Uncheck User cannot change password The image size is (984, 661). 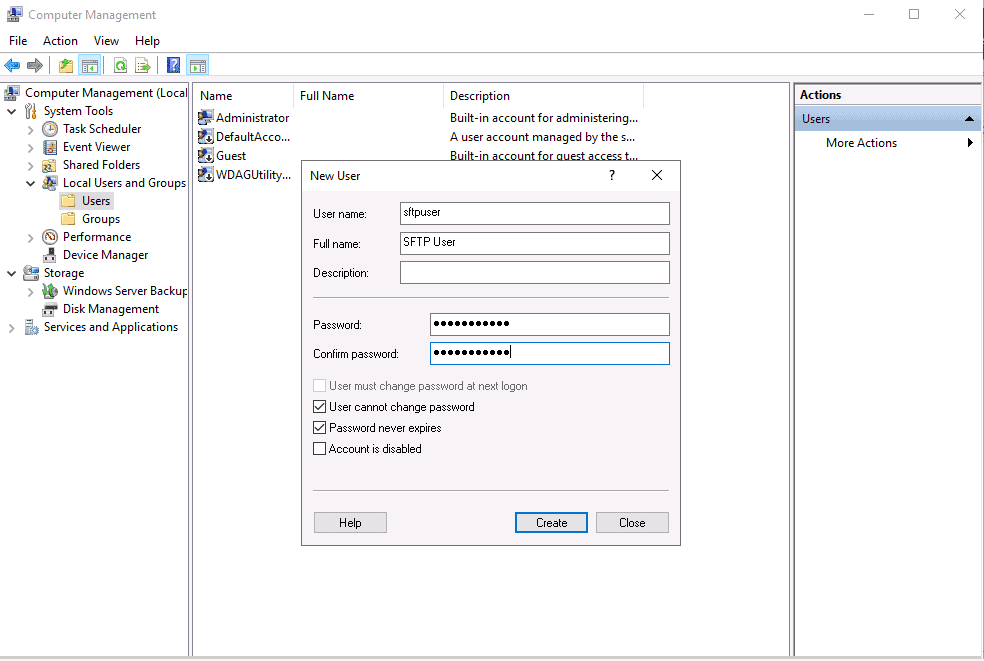pos(319,407)
